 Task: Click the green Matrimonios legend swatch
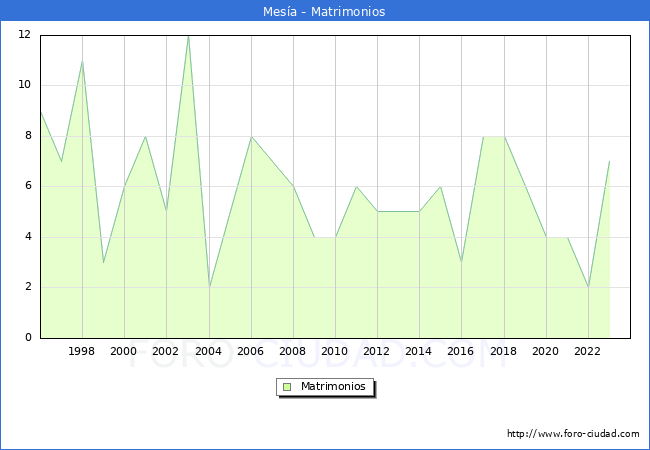(287, 387)
